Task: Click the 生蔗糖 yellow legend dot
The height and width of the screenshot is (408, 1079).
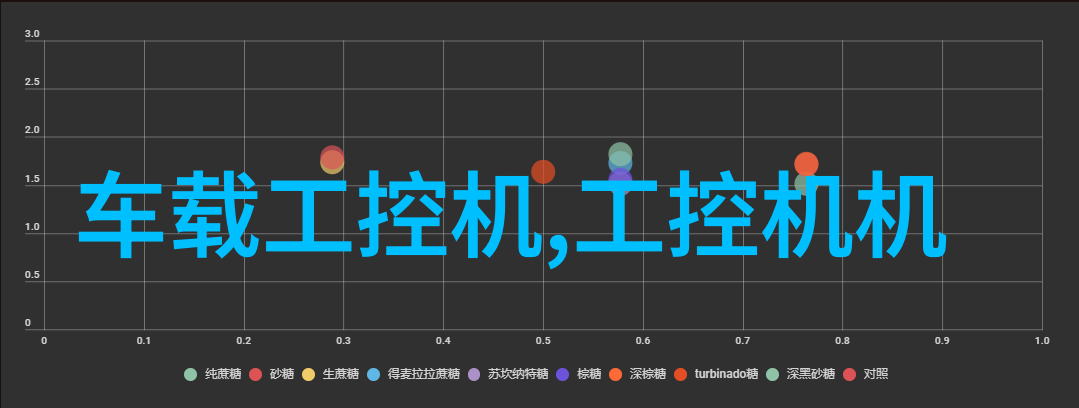Action: click(x=308, y=374)
